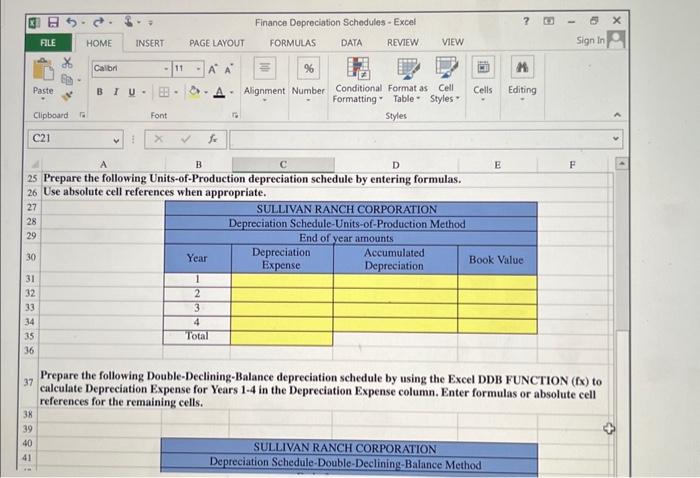Image resolution: width=700 pixels, height=478 pixels.
Task: Click yellow Total Depreciation Expense cell
Action: click(x=282, y=338)
